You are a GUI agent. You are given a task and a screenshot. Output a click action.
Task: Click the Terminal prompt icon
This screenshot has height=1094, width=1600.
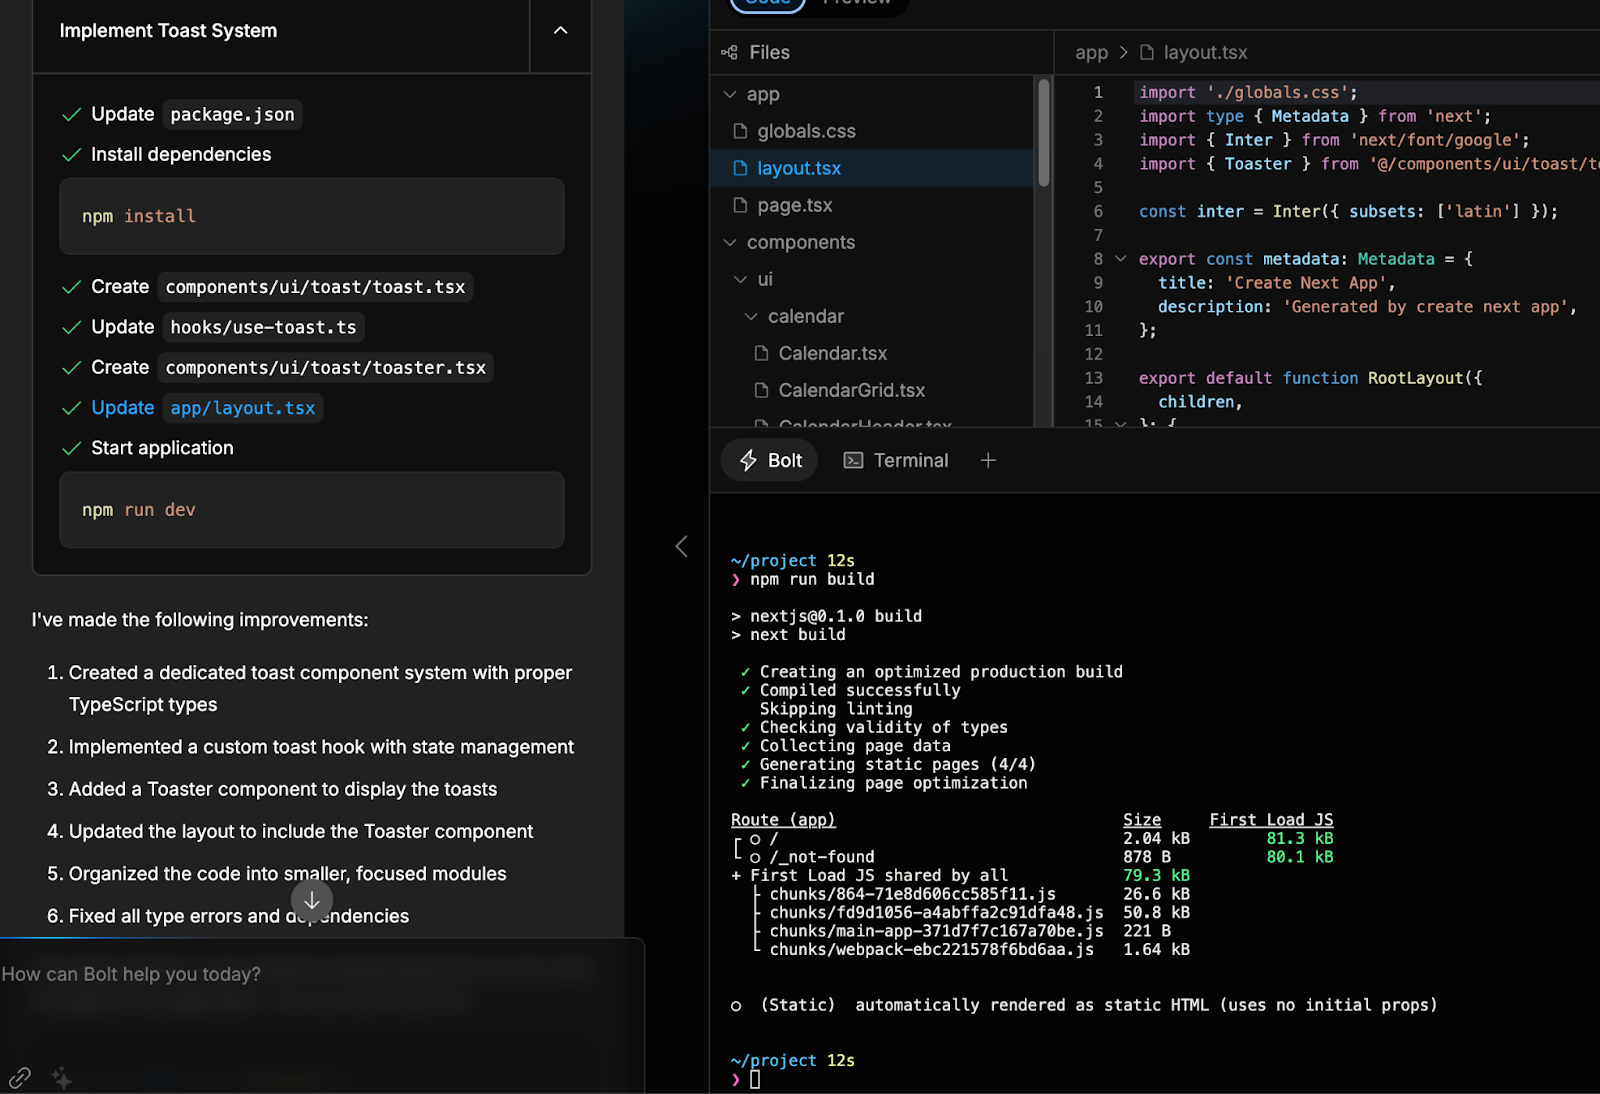coord(853,460)
